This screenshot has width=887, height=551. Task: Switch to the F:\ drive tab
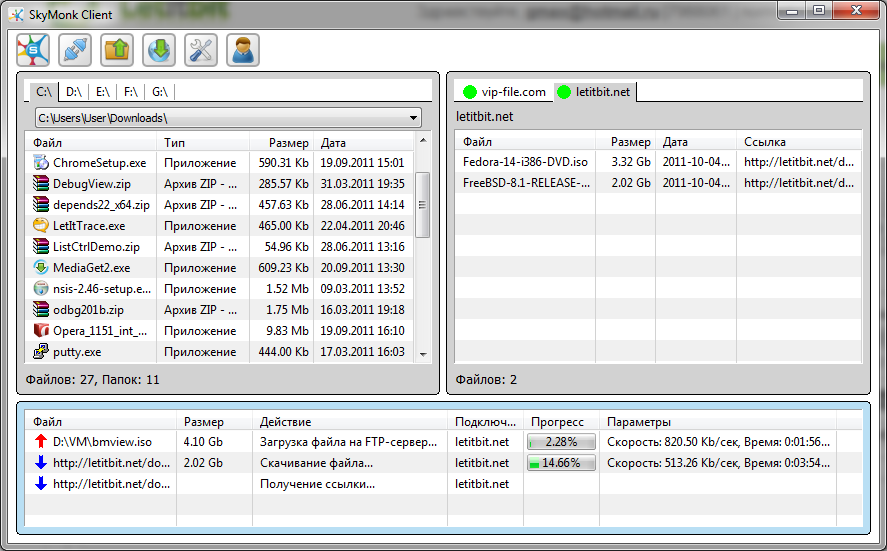[131, 92]
